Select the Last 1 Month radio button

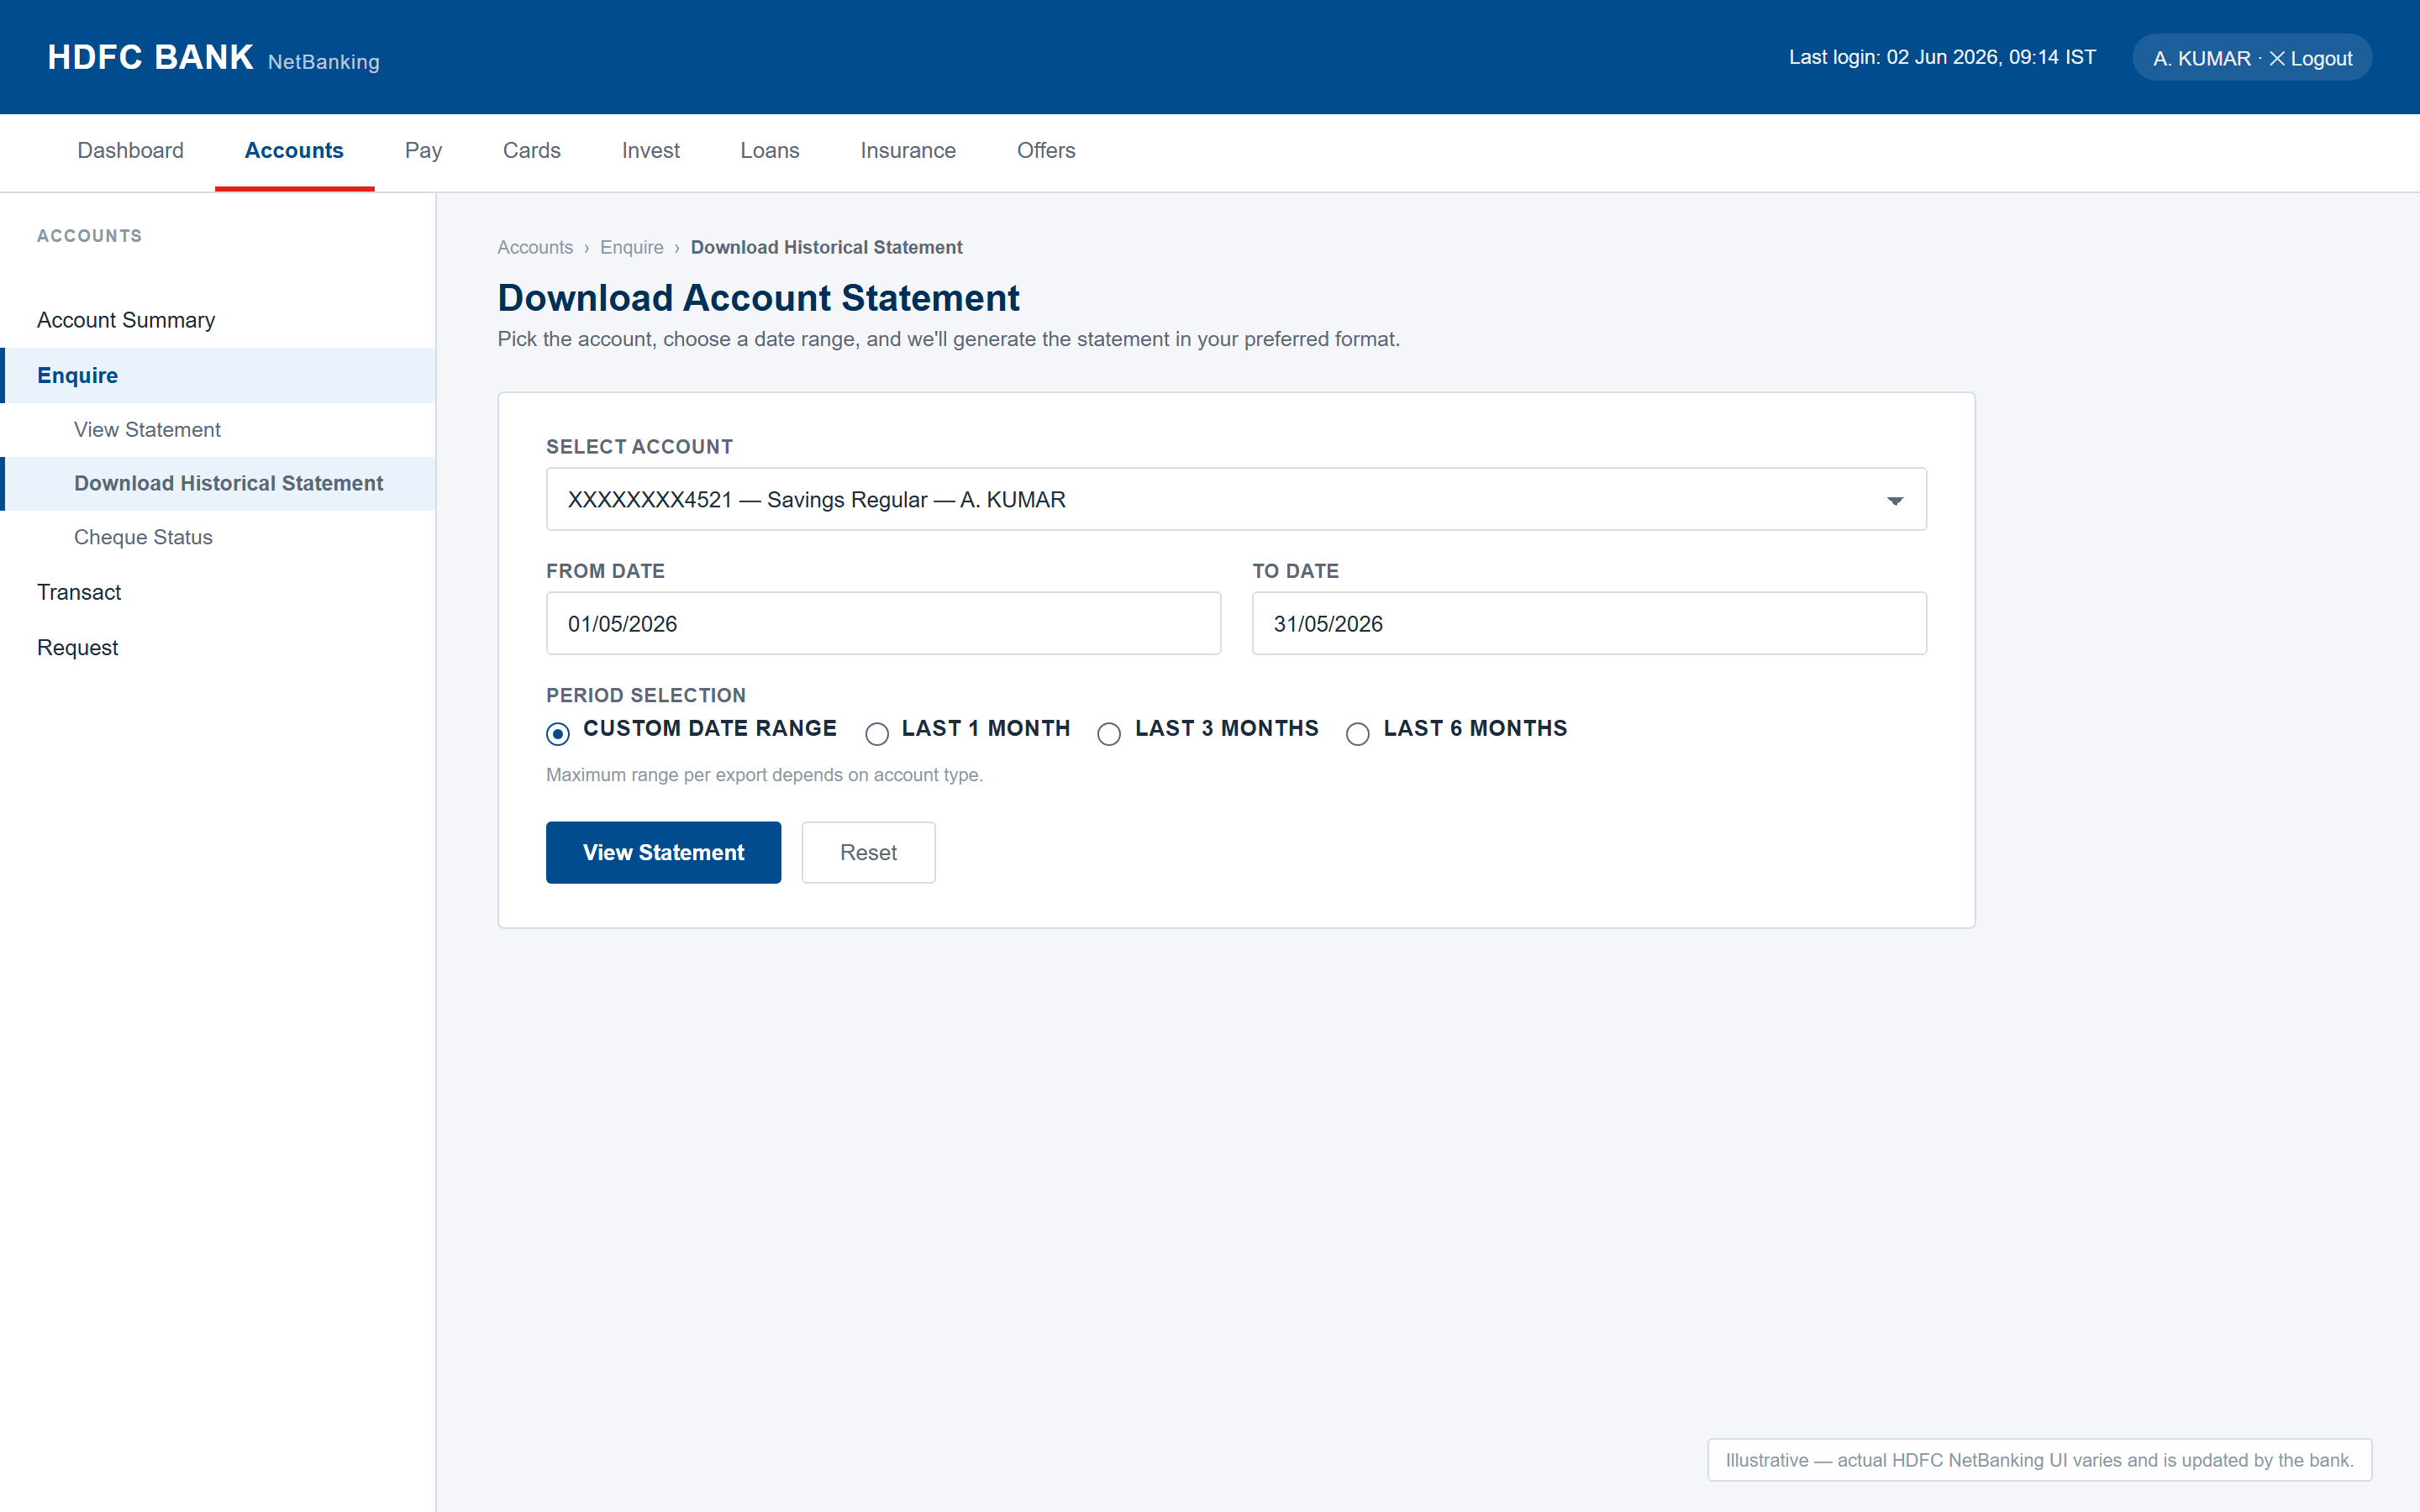877,733
